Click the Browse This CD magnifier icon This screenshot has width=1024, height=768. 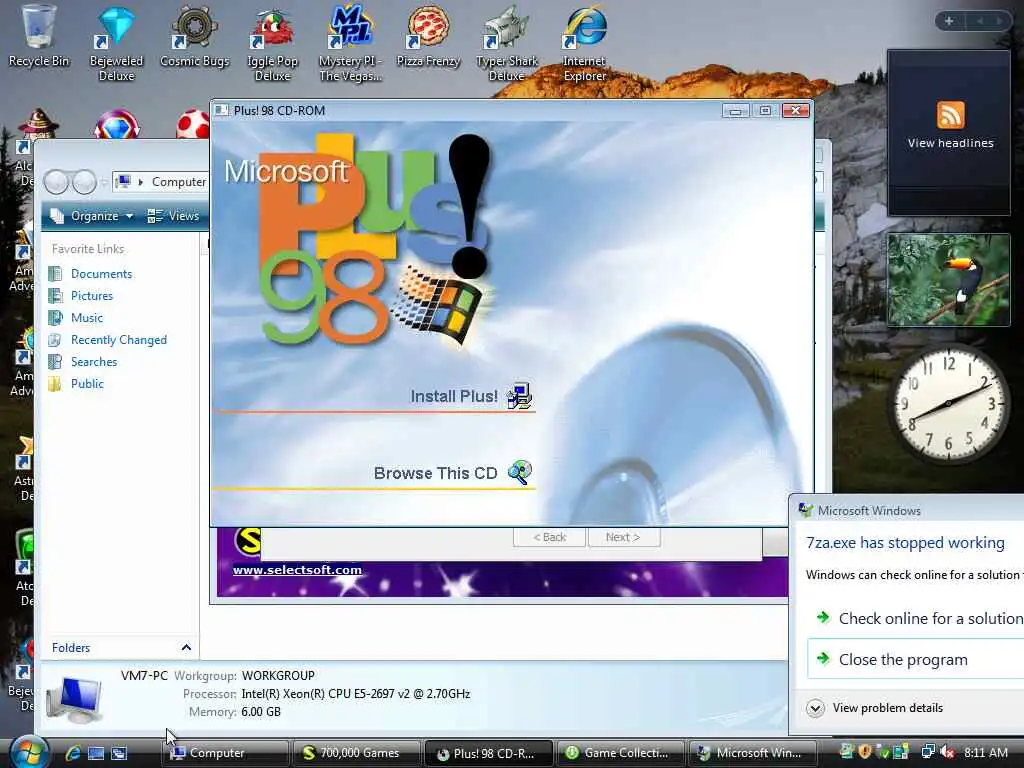[x=520, y=472]
